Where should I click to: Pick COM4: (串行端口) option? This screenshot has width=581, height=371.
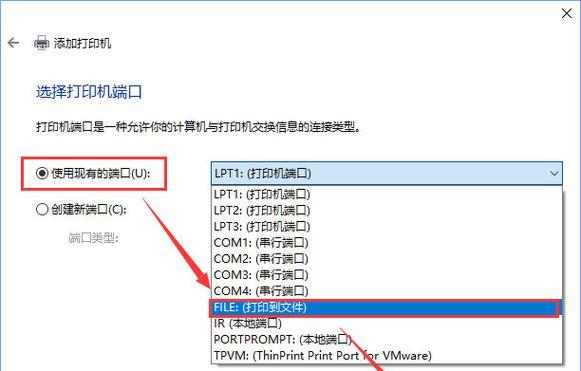coord(387,291)
